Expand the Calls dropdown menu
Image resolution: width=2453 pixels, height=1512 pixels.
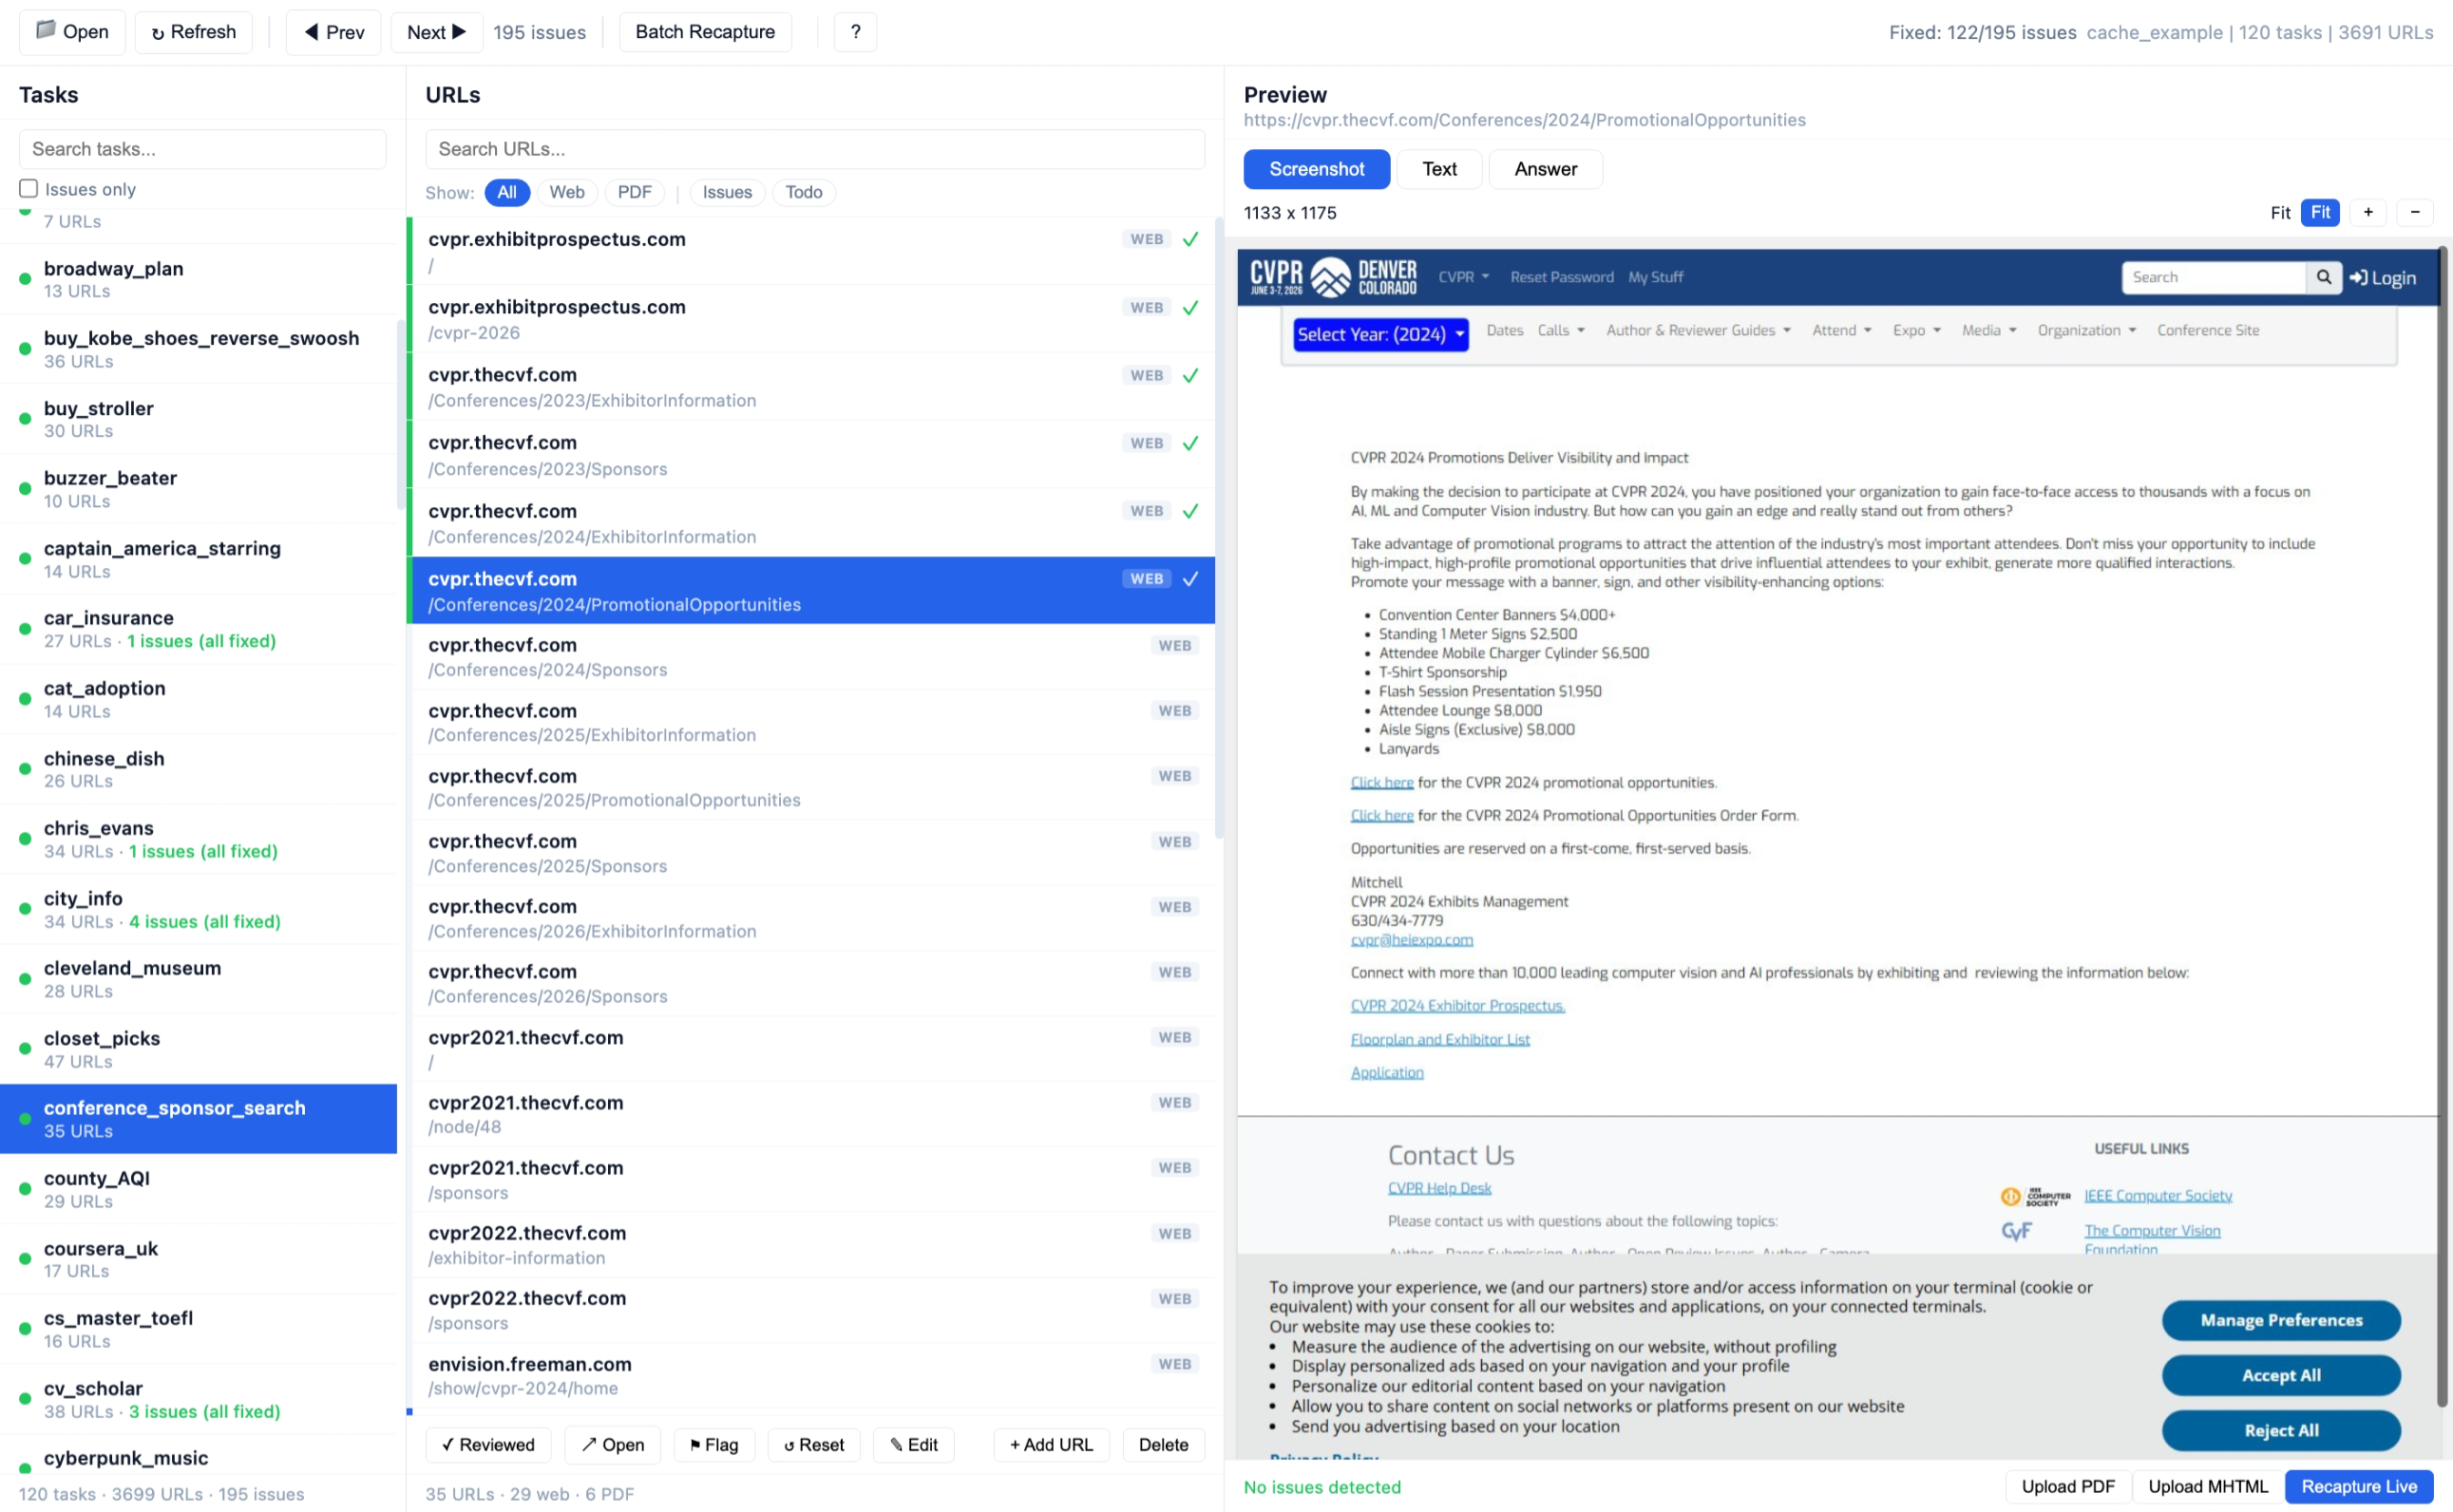(x=1560, y=330)
